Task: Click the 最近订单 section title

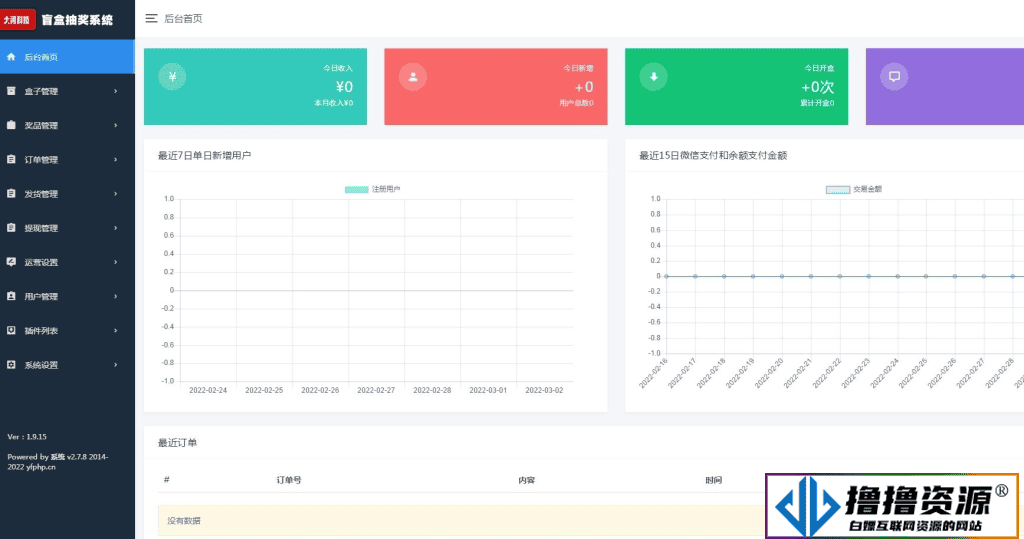Action: click(177, 442)
